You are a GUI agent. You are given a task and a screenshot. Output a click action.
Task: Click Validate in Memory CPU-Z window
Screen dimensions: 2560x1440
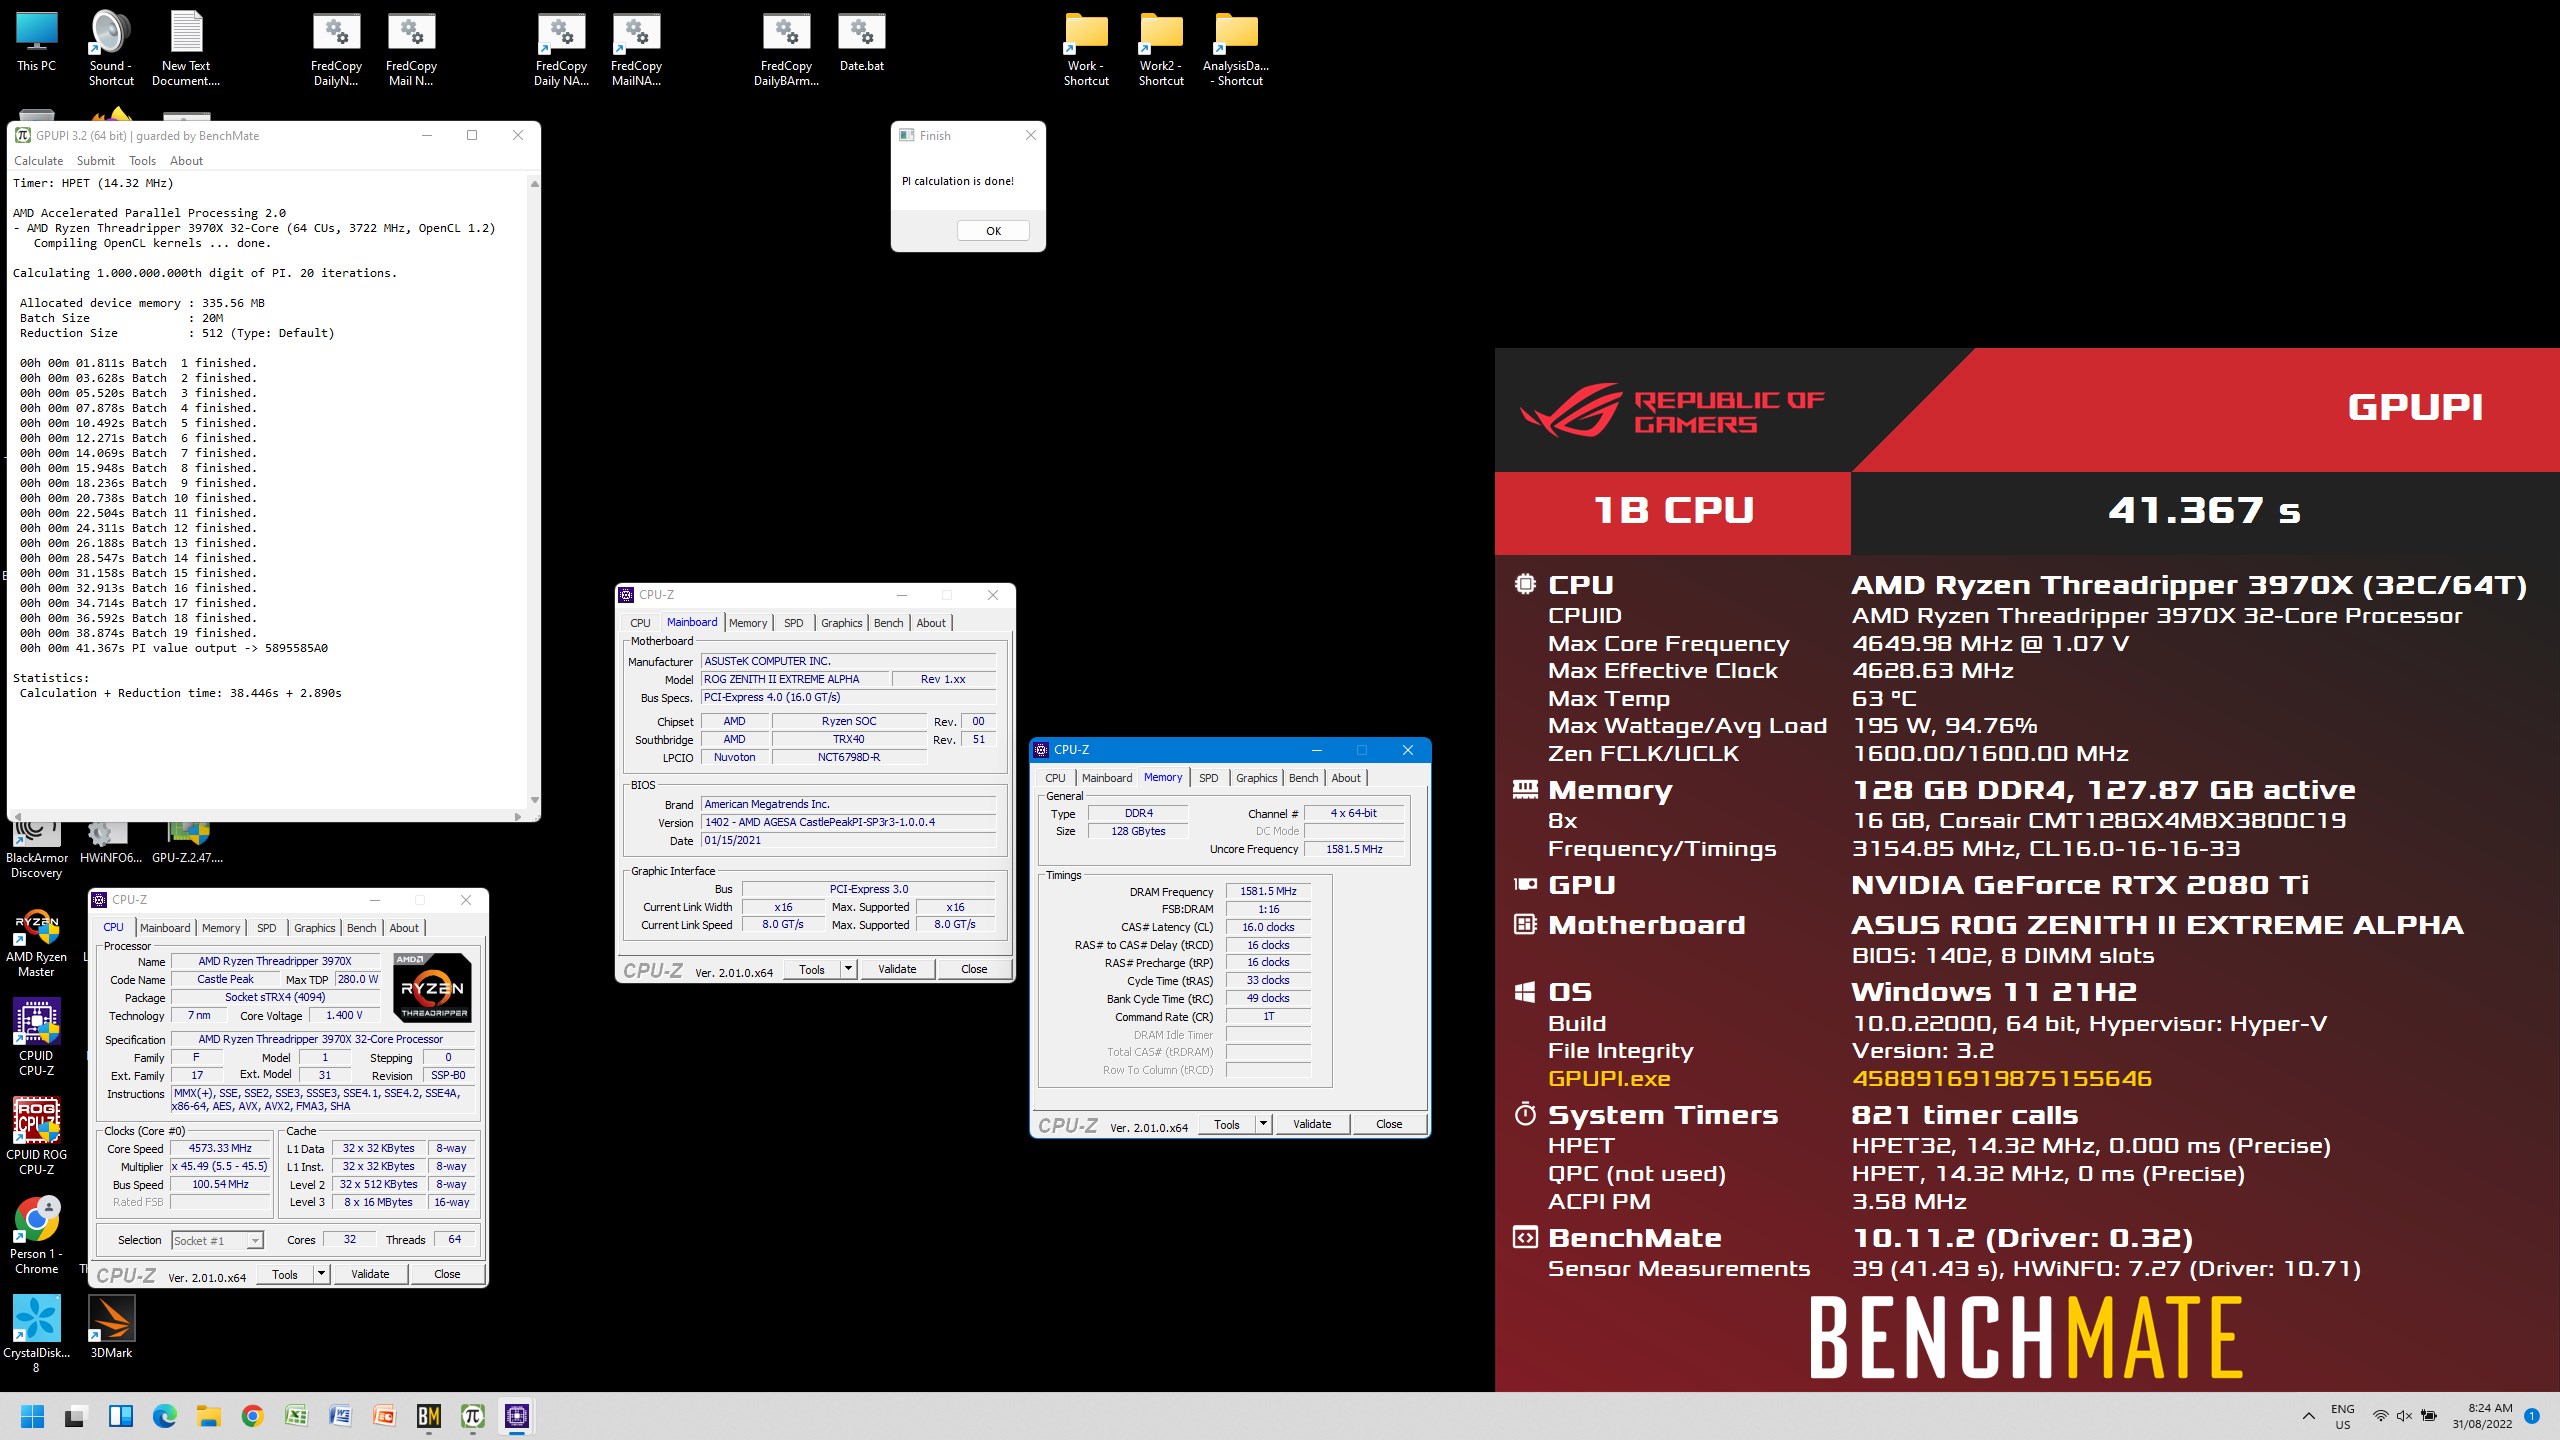(x=1312, y=1124)
